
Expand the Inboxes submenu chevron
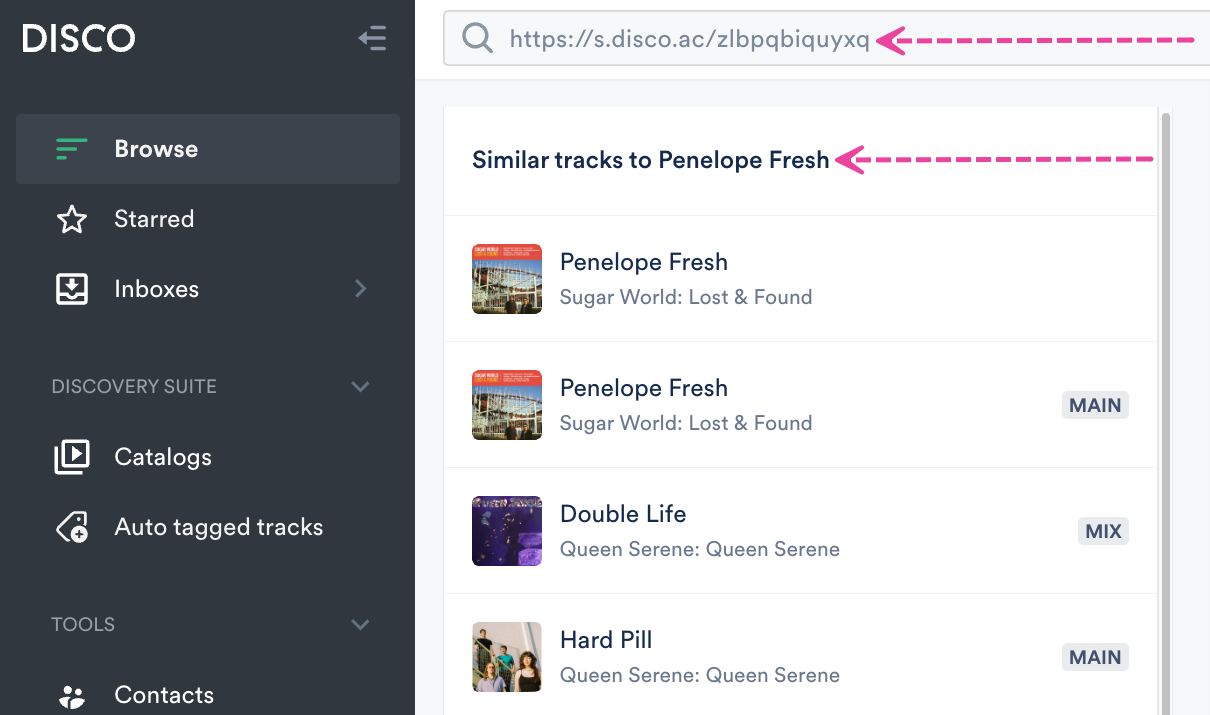click(361, 289)
